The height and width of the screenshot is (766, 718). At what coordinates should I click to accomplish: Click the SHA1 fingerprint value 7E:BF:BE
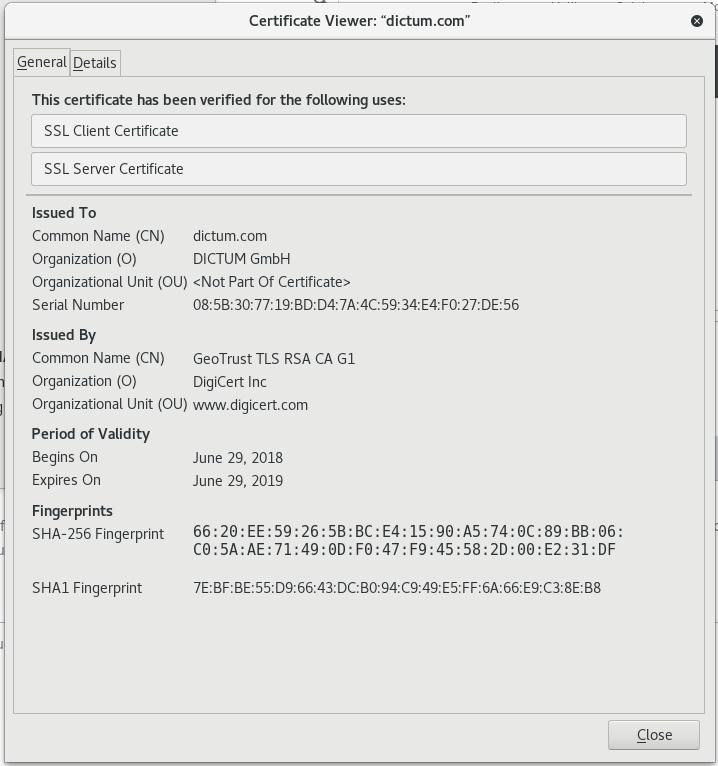397,588
